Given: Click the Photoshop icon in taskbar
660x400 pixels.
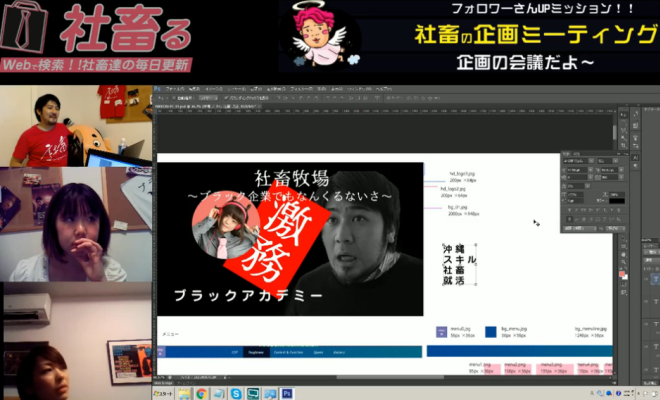Looking at the screenshot, I should 287,394.
